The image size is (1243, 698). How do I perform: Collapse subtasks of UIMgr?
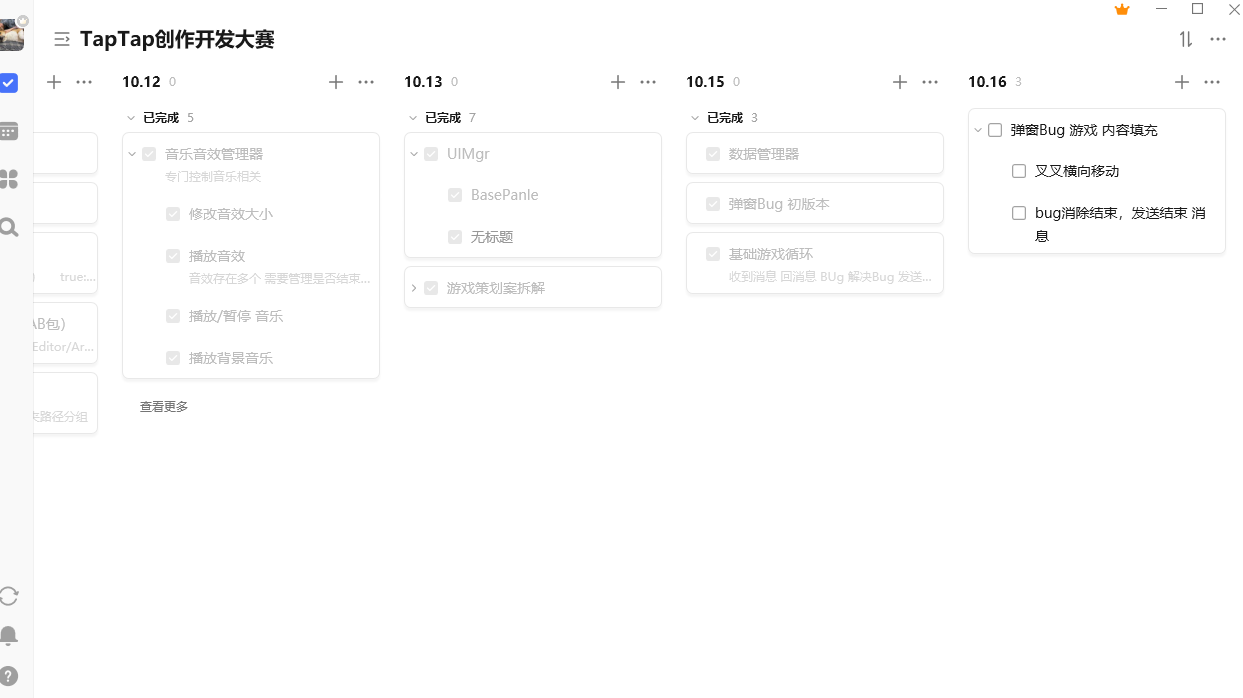click(x=414, y=154)
